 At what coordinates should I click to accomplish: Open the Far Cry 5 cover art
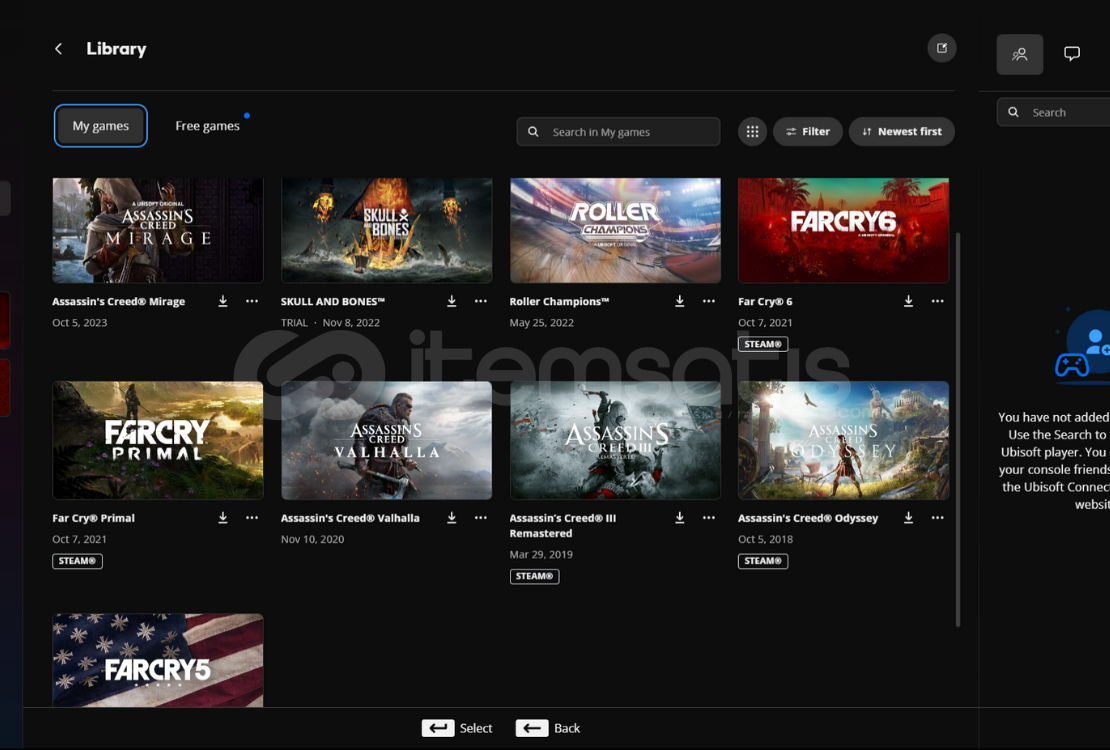point(158,660)
